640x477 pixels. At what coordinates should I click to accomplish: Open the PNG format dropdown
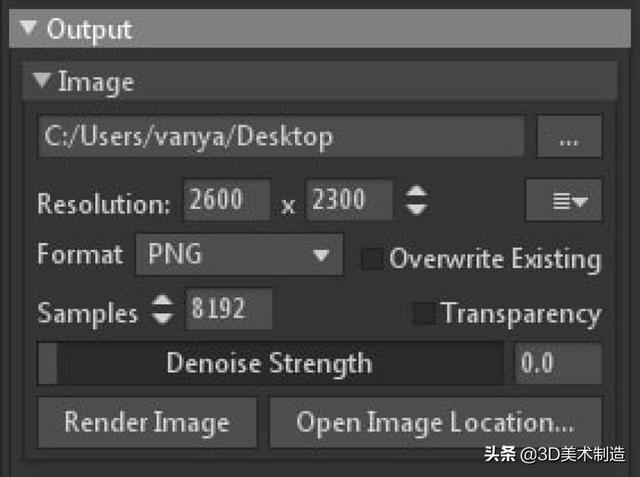pyautogui.click(x=239, y=255)
